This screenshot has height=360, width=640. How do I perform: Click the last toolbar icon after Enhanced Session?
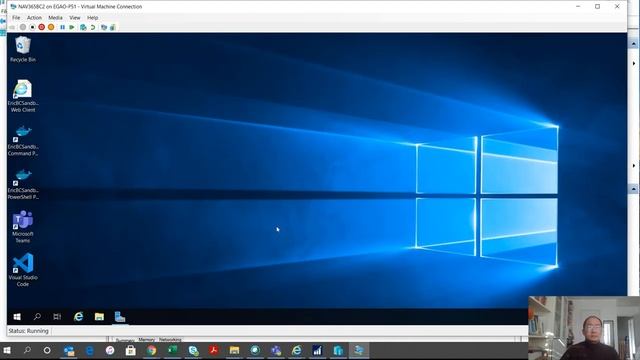(x=113, y=27)
